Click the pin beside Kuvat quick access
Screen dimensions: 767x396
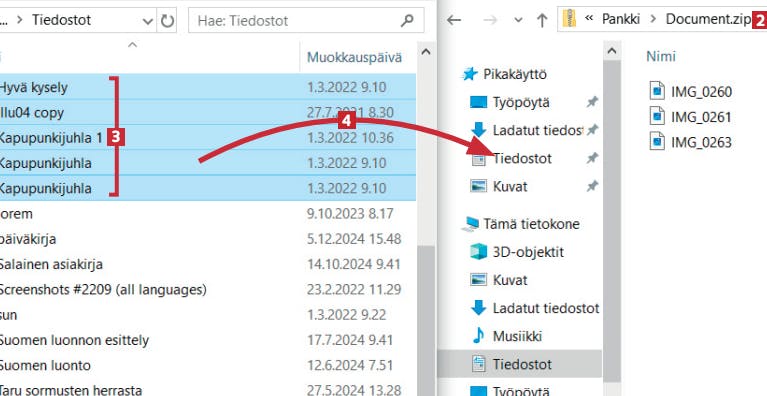[592, 186]
